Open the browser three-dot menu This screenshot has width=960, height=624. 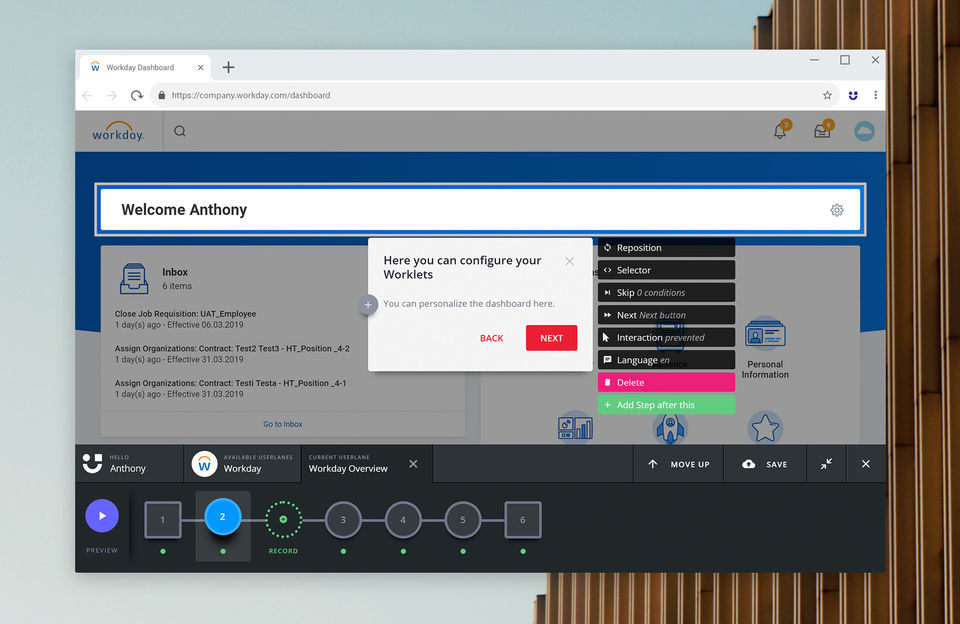point(876,95)
